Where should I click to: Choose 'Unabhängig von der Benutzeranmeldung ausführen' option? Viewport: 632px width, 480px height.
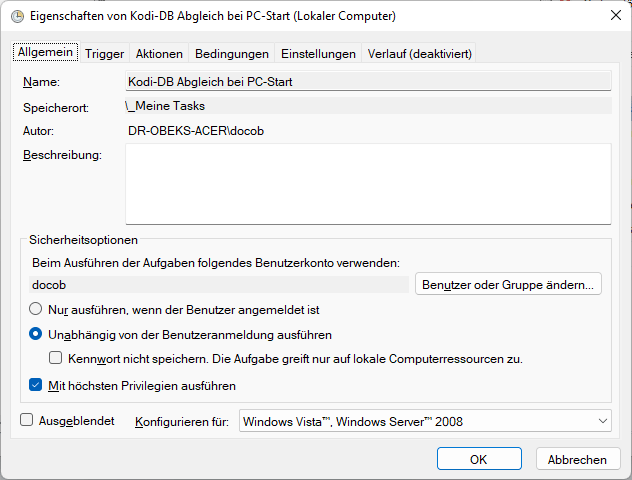35,334
